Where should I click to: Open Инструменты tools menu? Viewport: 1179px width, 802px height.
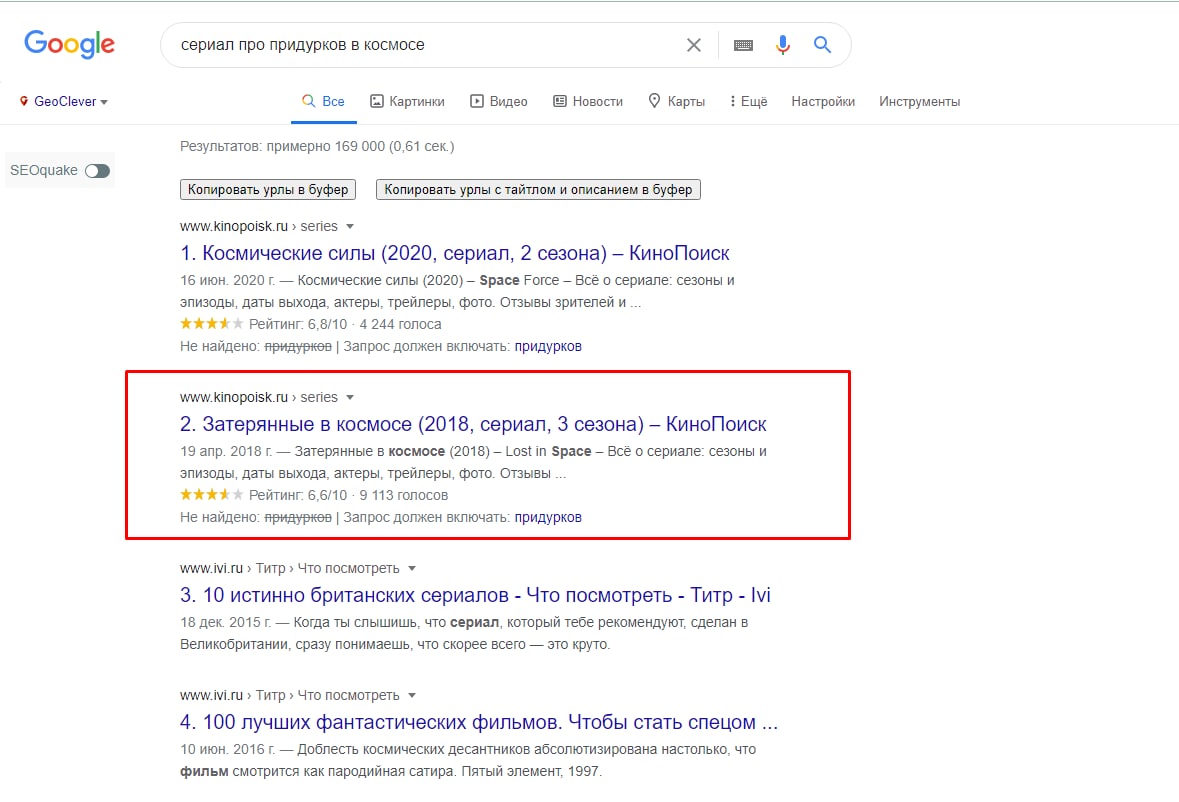tap(919, 101)
